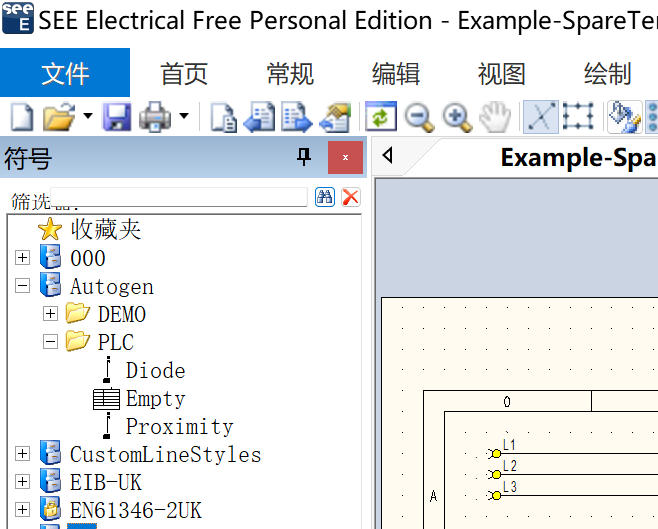Select the 000 library

pos(88,258)
